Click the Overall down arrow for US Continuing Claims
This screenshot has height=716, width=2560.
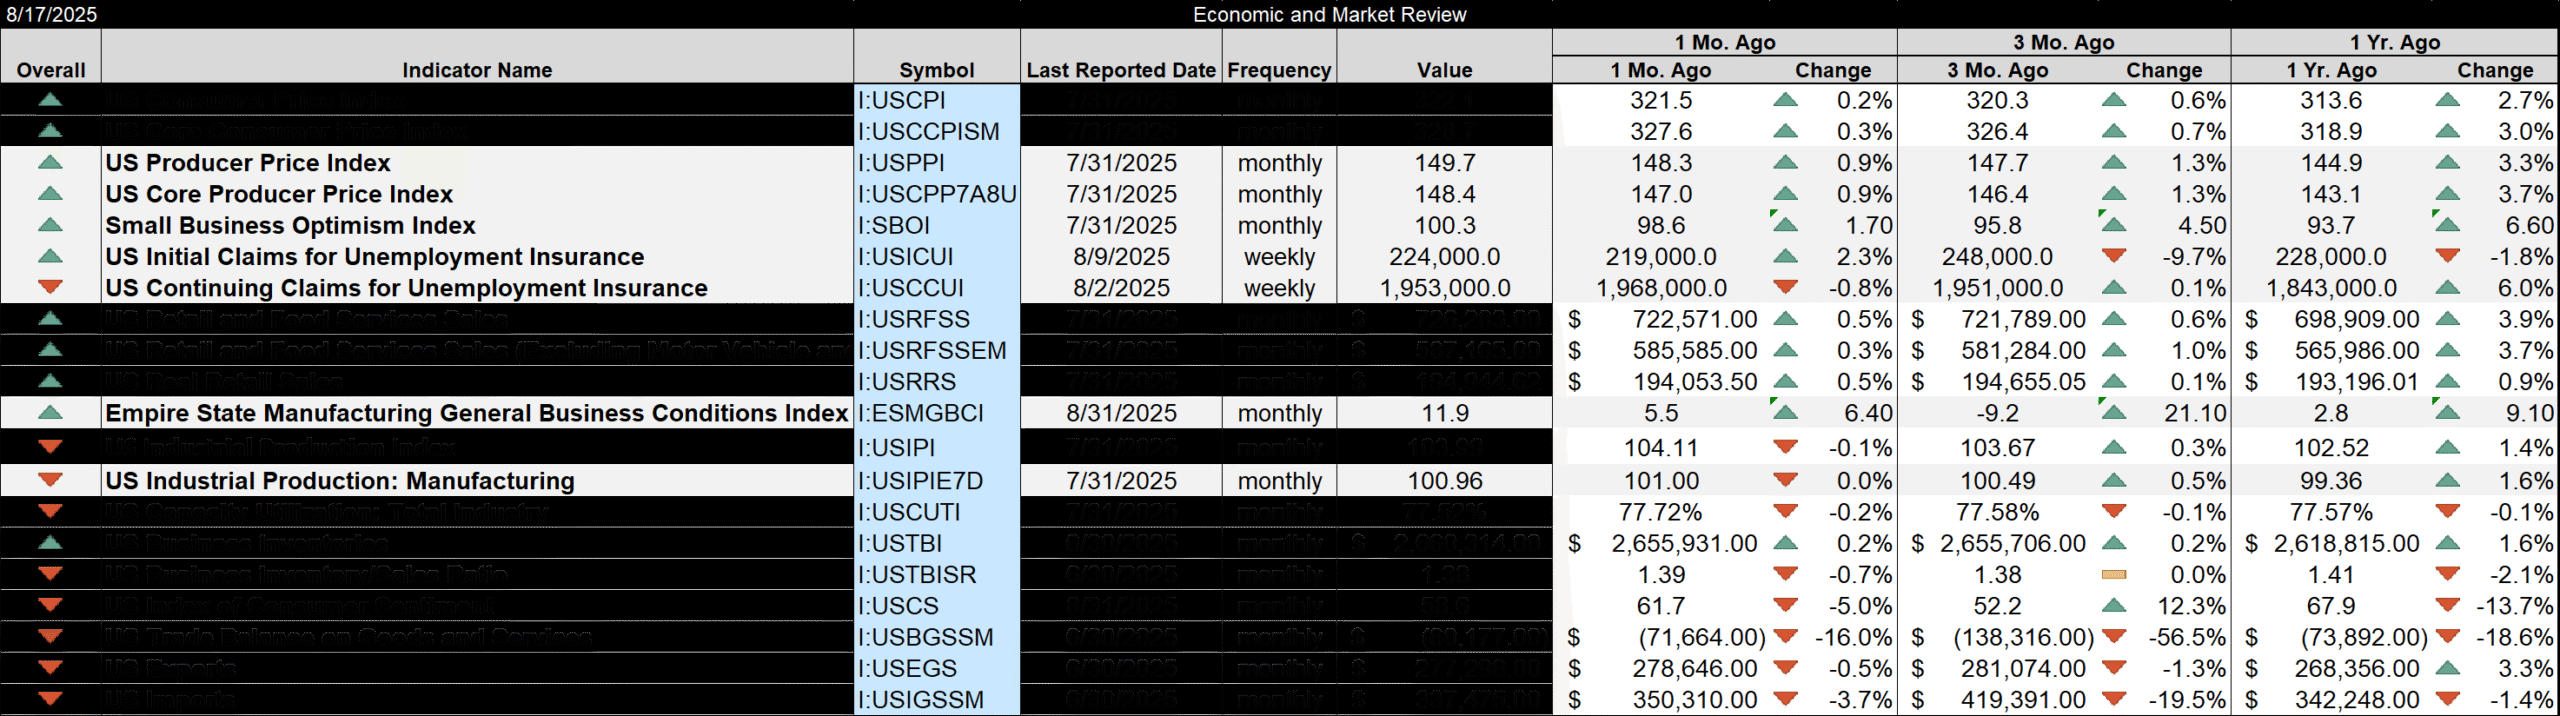[50, 288]
